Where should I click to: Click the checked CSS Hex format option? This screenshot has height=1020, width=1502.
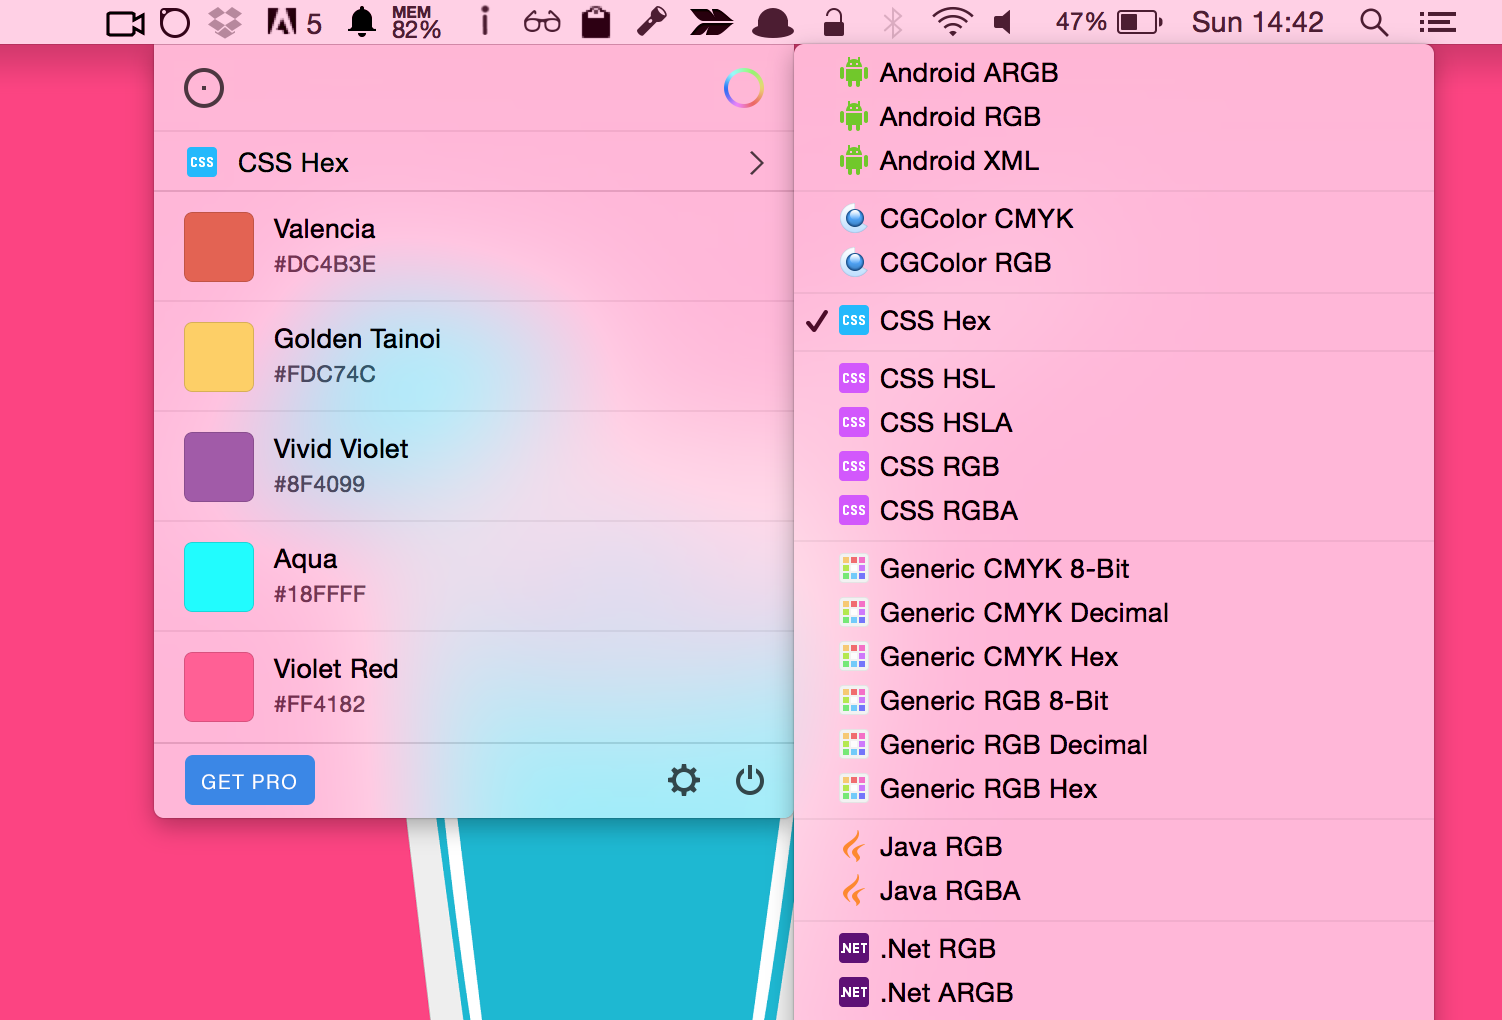click(1114, 321)
